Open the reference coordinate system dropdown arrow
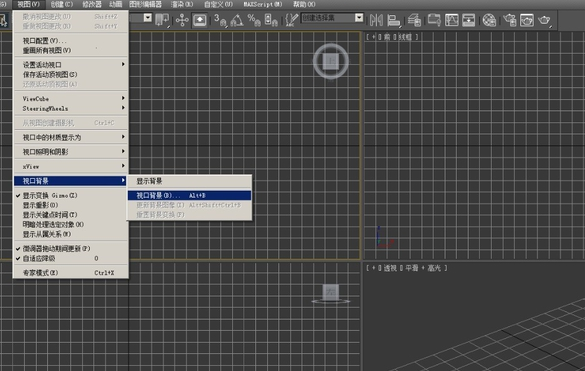 [x=148, y=18]
